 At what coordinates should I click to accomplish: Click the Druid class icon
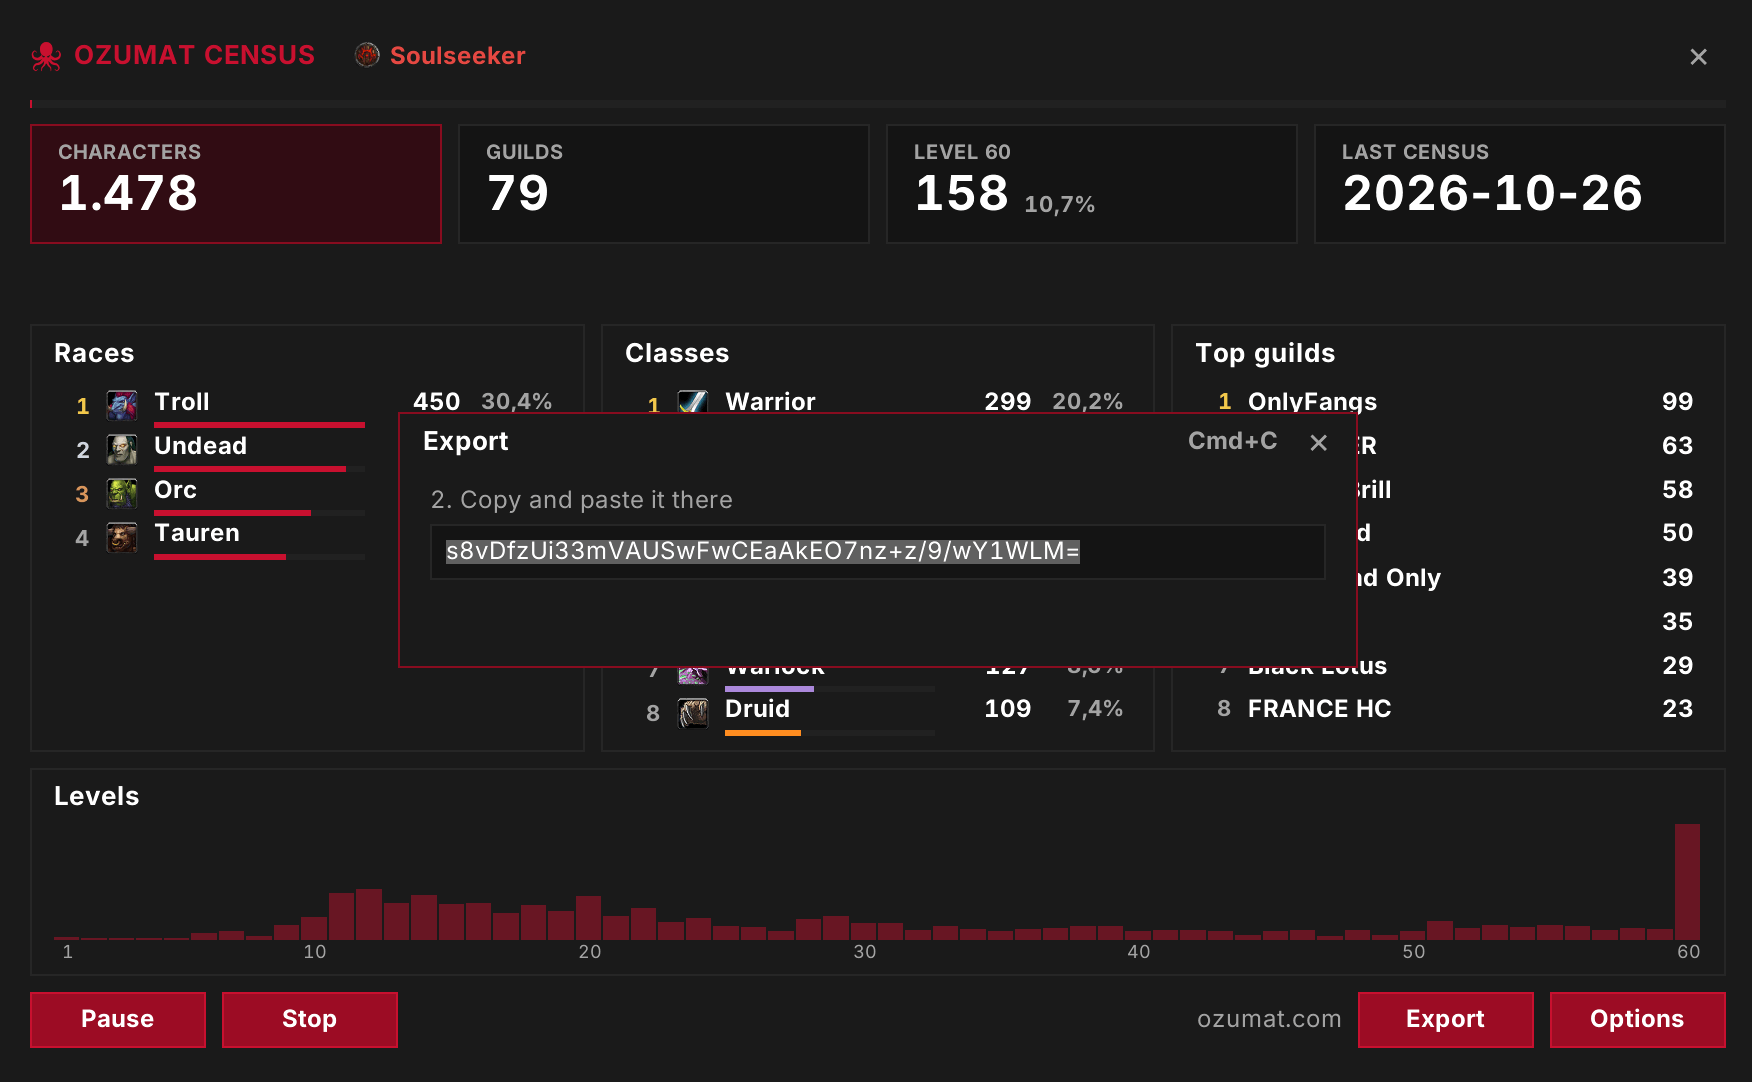click(x=693, y=713)
